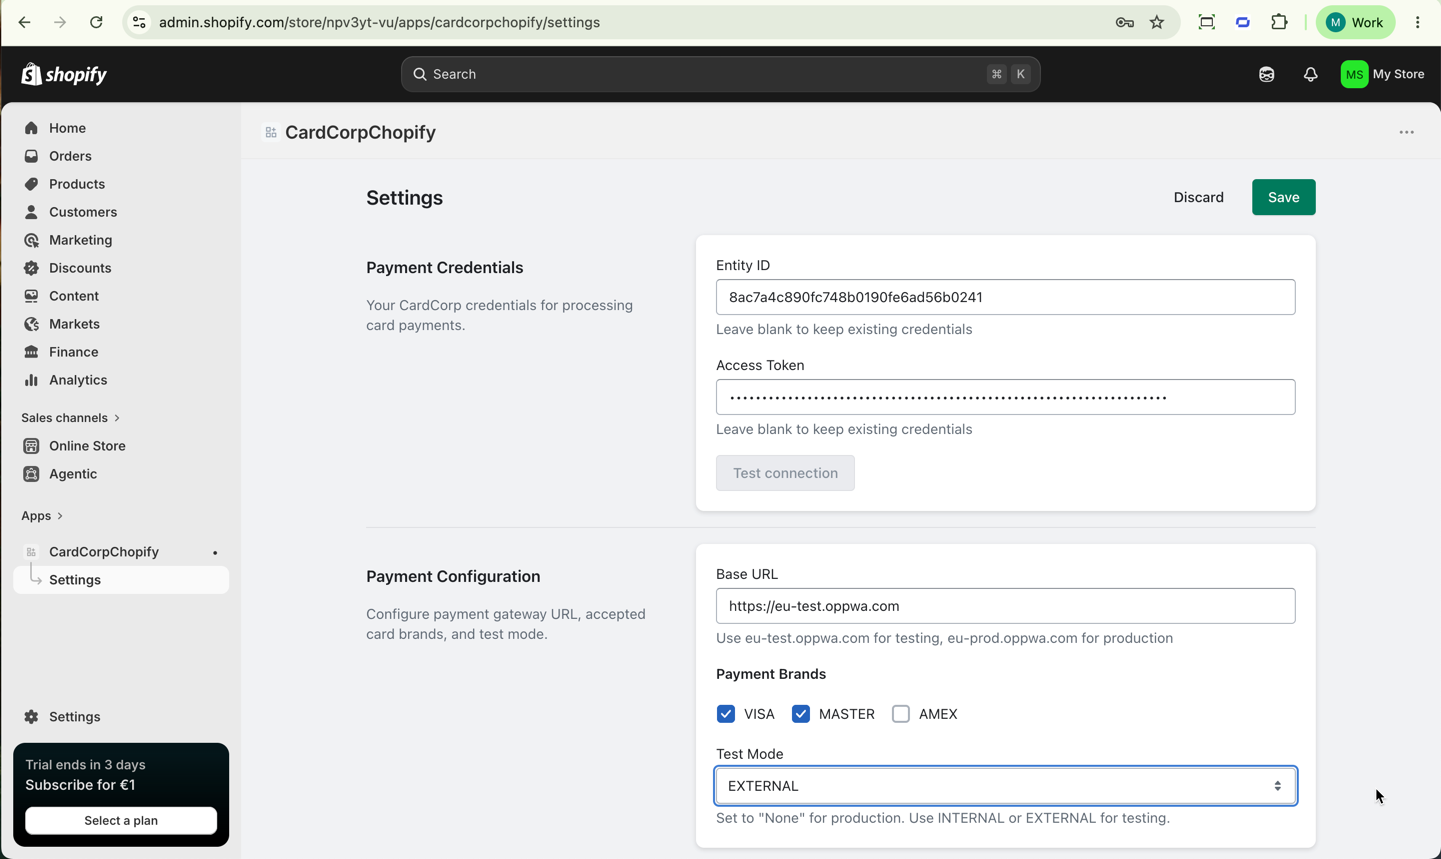
Task: Open the Test Mode dropdown
Action: pyautogui.click(x=1006, y=786)
